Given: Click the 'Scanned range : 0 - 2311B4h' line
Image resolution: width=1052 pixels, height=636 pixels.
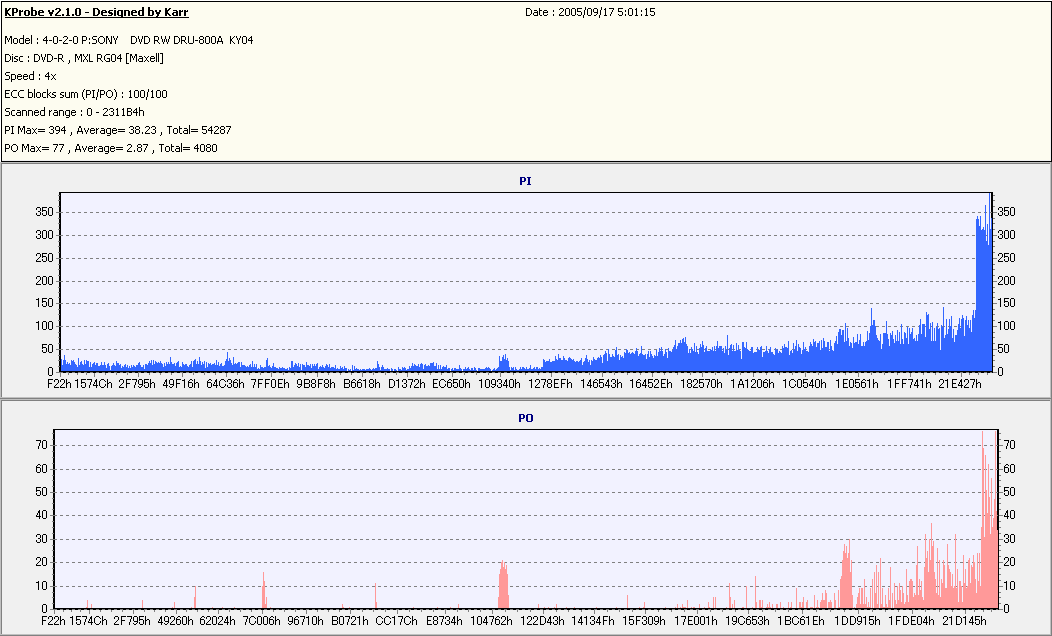Looking at the screenshot, I should tap(74, 112).
